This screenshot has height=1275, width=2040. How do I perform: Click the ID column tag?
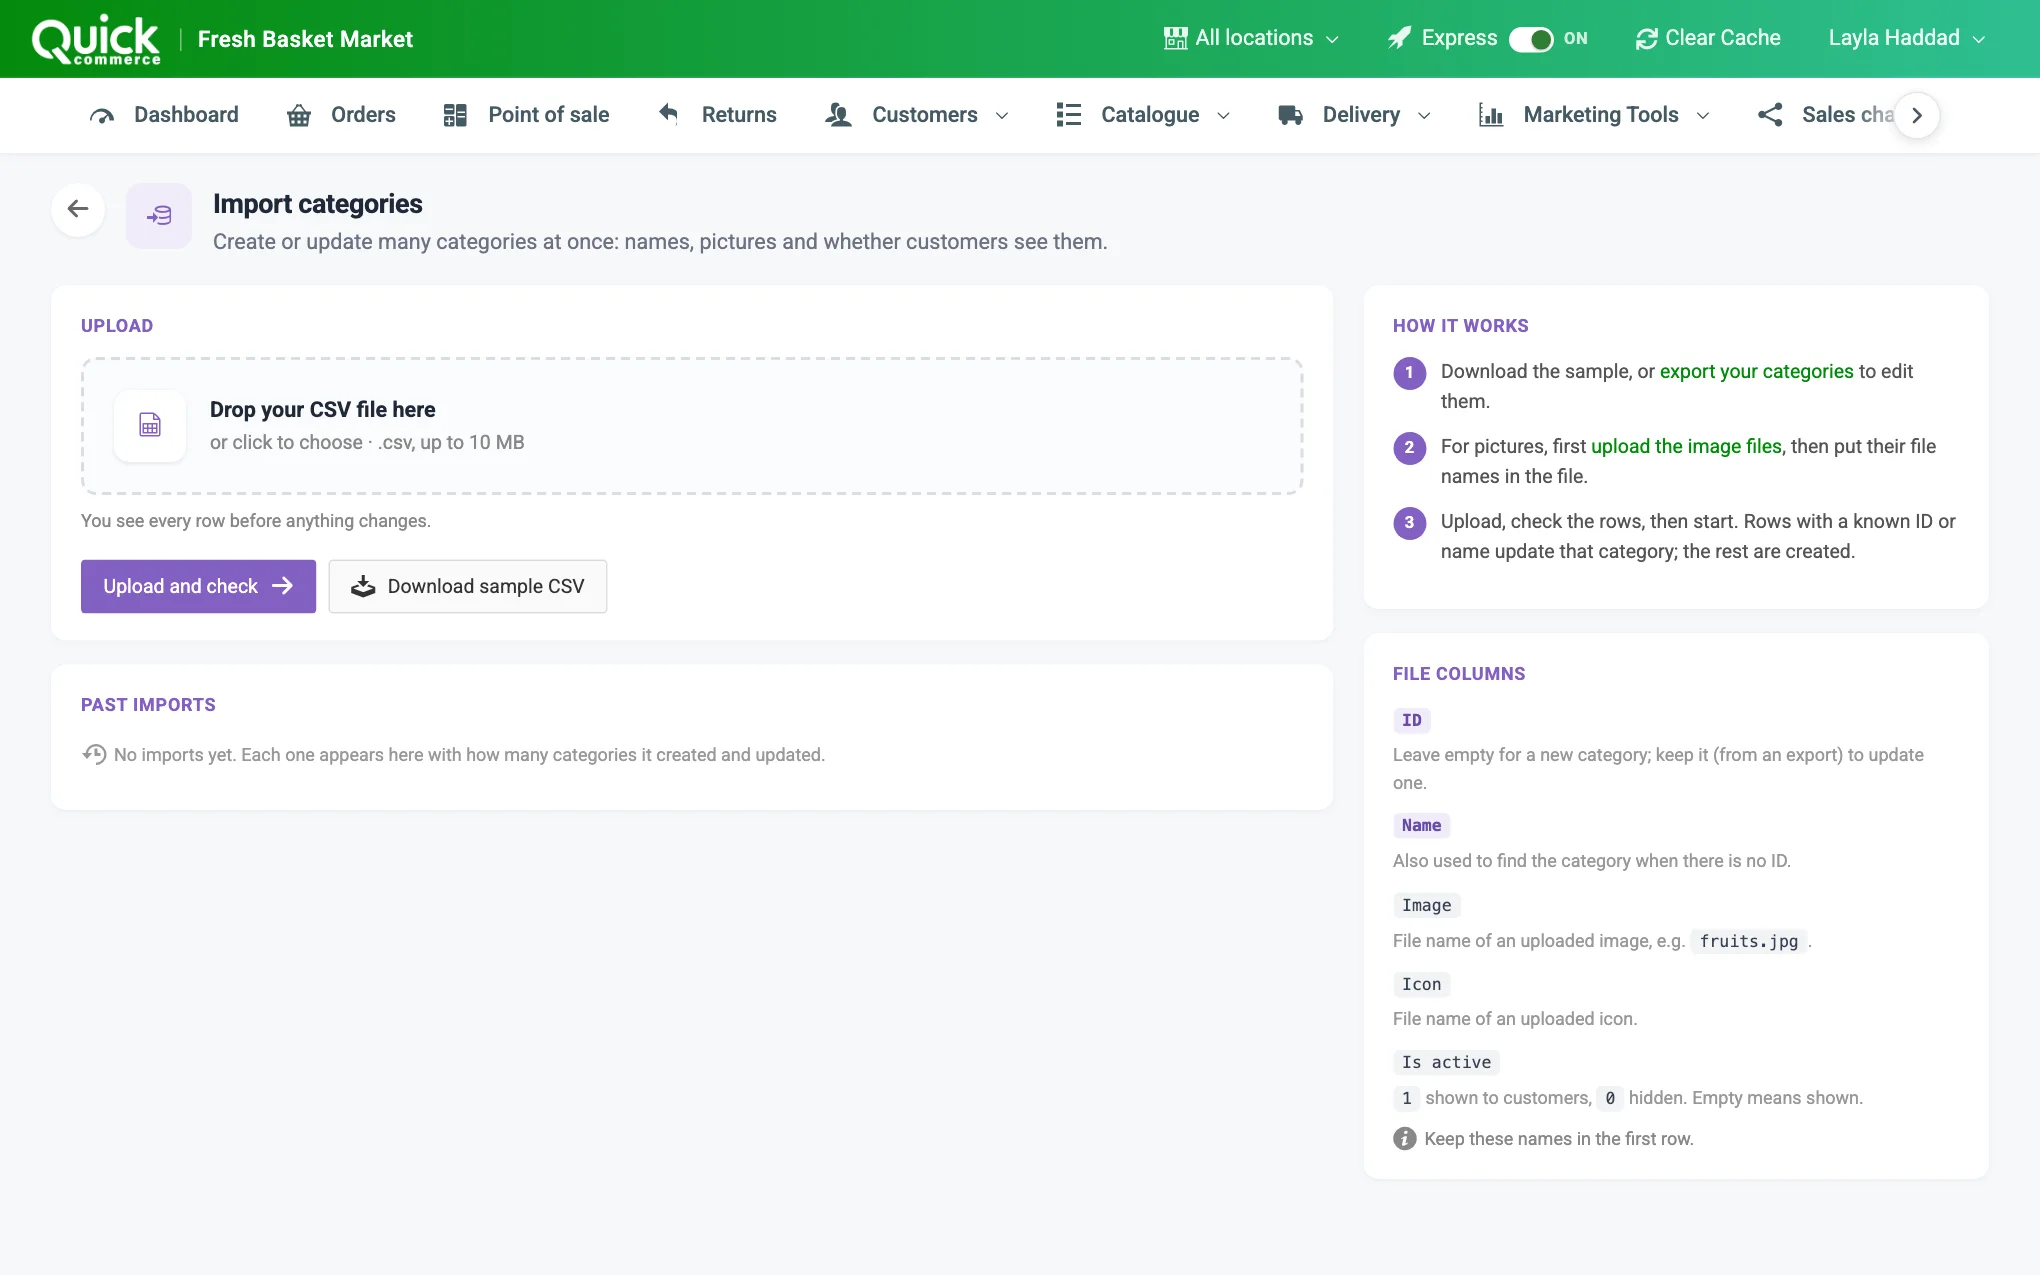[x=1412, y=720]
